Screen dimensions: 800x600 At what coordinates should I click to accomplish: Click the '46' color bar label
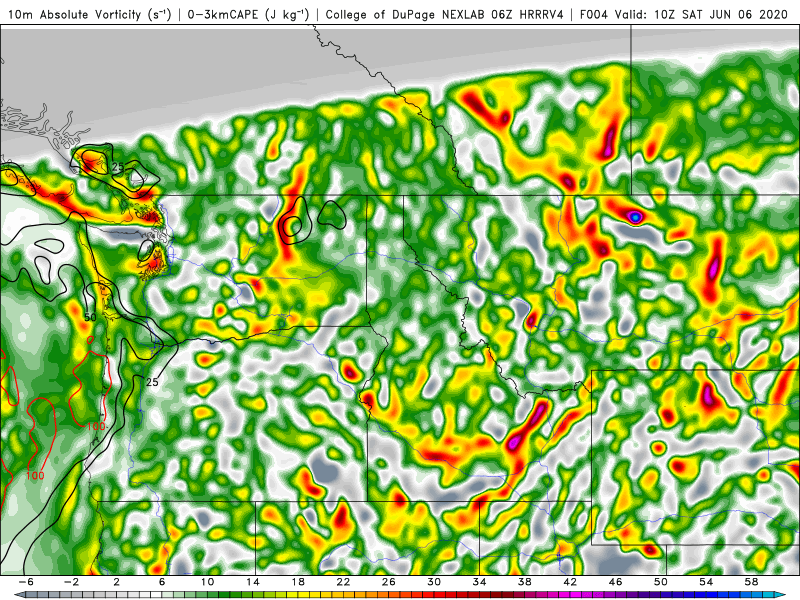pyautogui.click(x=615, y=582)
